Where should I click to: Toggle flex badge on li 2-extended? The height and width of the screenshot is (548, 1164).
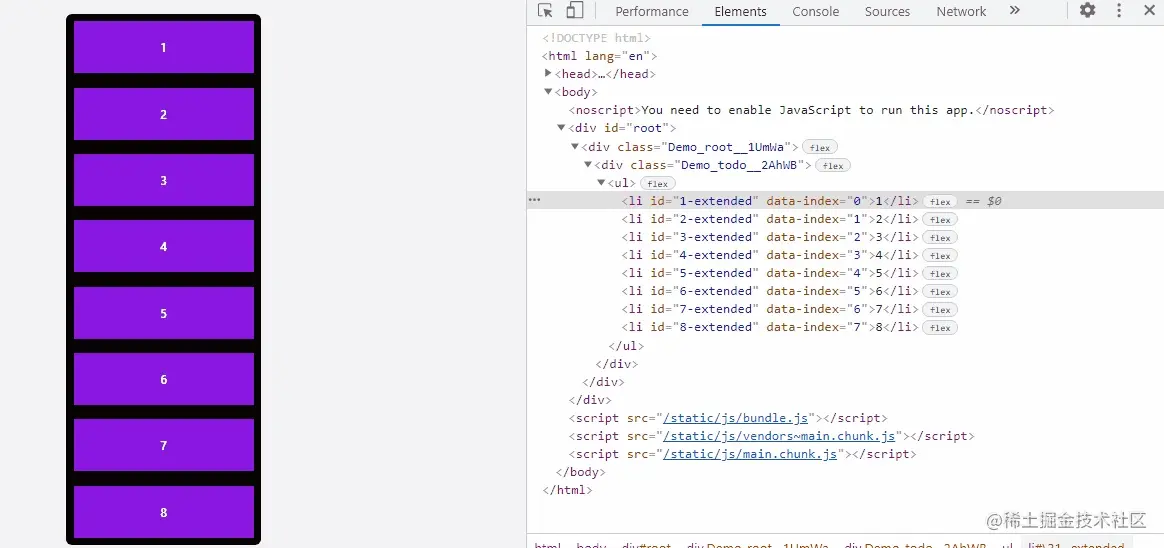tap(940, 220)
